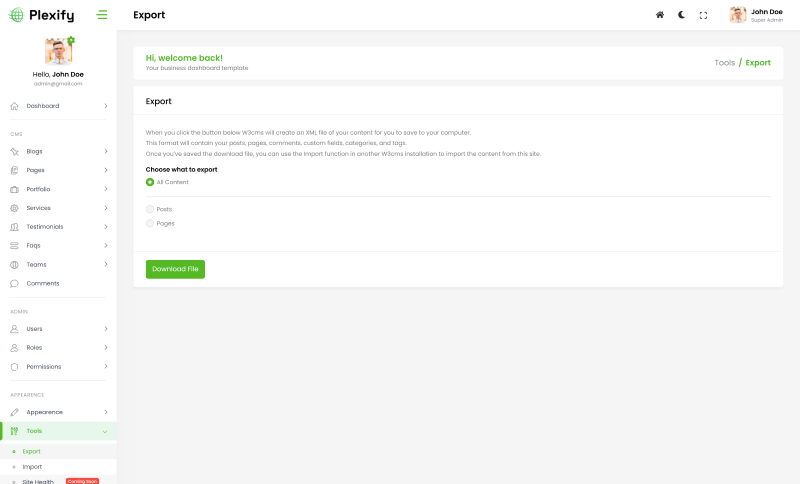800x484 pixels.
Task: Click the Dashboard home icon in the sidebar
Action: tap(15, 106)
